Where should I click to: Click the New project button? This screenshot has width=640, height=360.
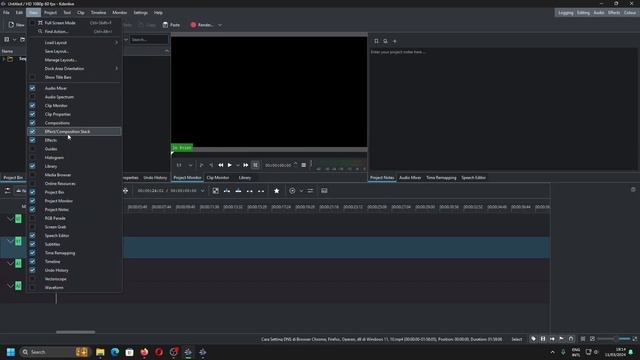pyautogui.click(x=16, y=25)
